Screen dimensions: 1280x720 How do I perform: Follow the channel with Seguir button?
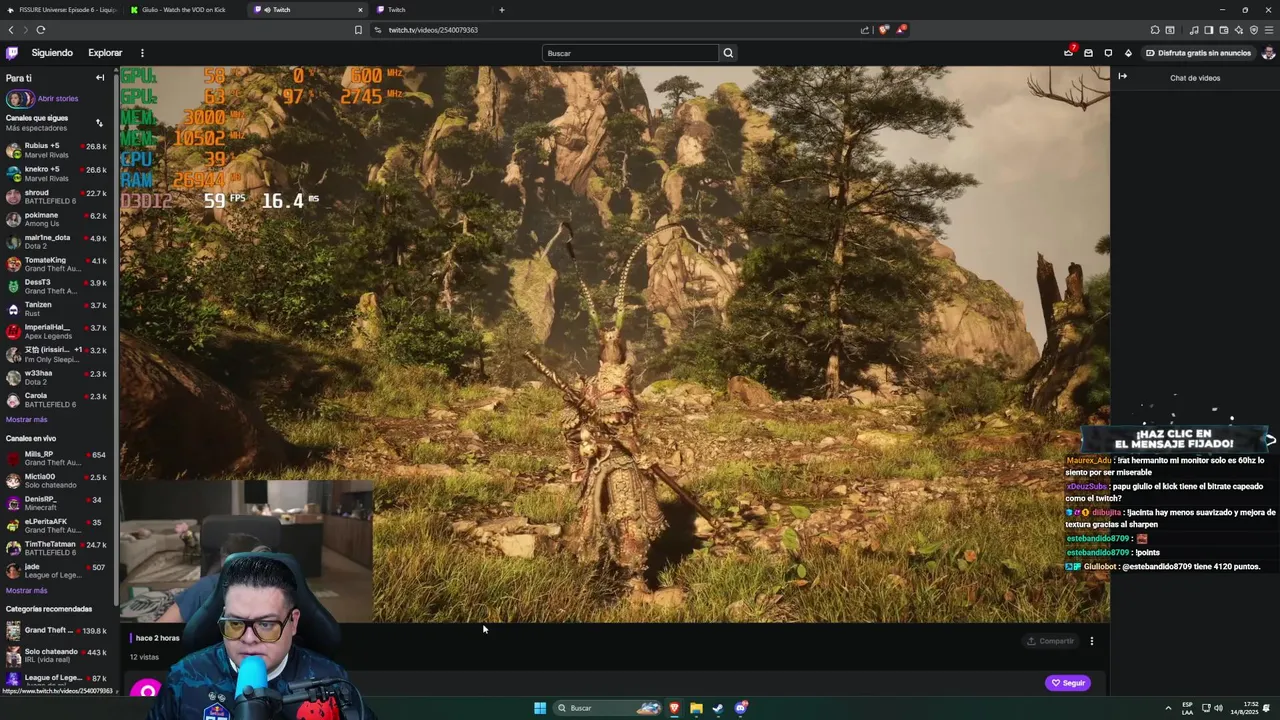click(1068, 683)
